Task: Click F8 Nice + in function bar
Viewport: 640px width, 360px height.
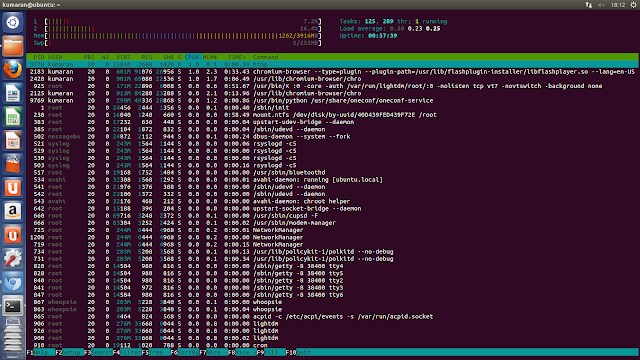Action: pyautogui.click(x=242, y=352)
